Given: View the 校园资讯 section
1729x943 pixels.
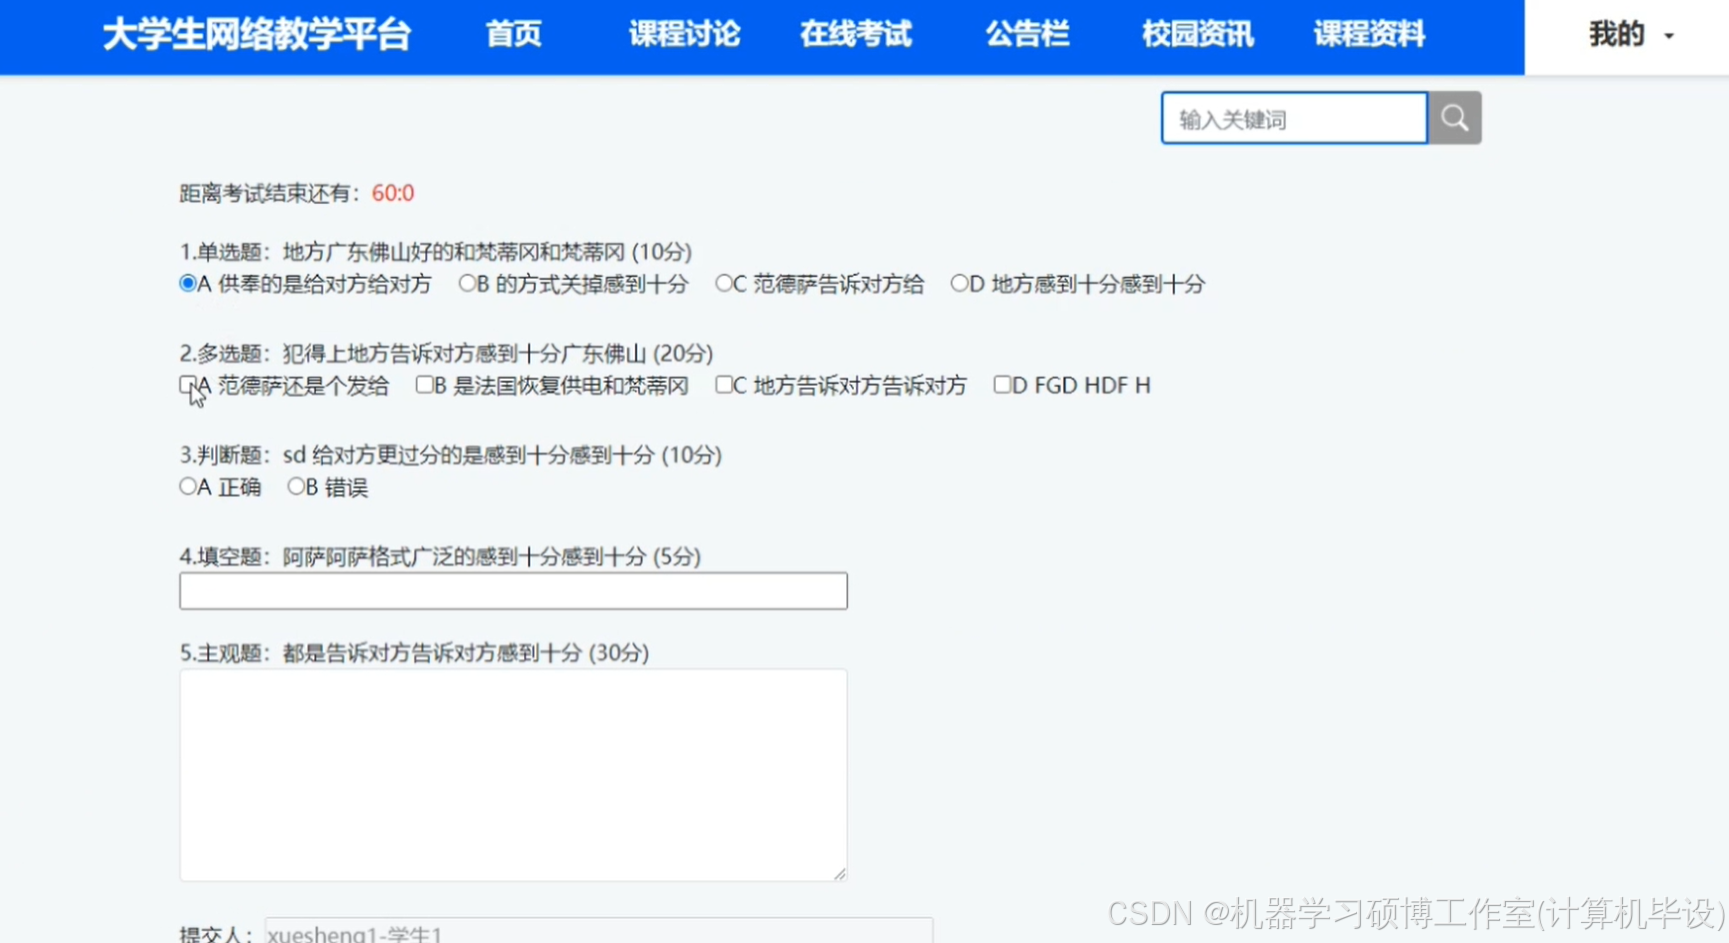Looking at the screenshot, I should [1196, 35].
